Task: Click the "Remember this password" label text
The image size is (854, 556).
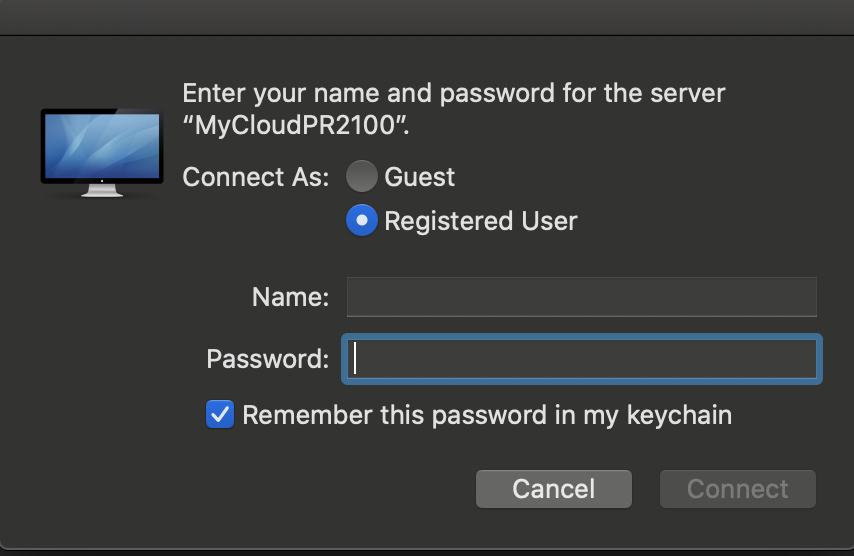Action: (x=486, y=414)
